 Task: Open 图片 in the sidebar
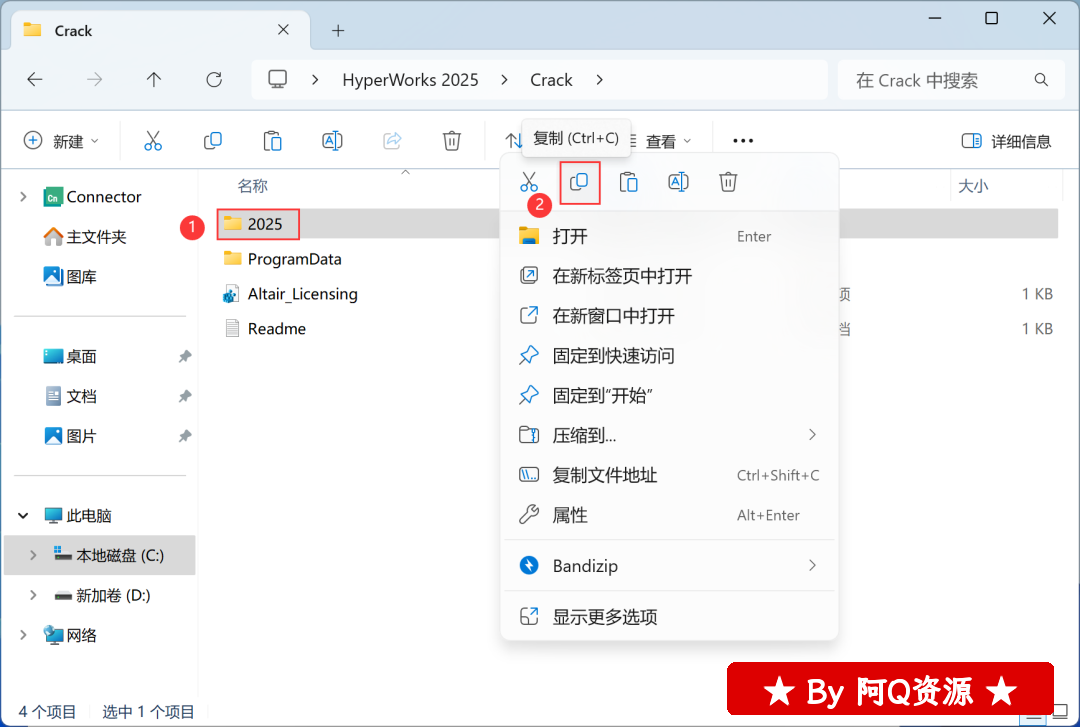pos(70,436)
